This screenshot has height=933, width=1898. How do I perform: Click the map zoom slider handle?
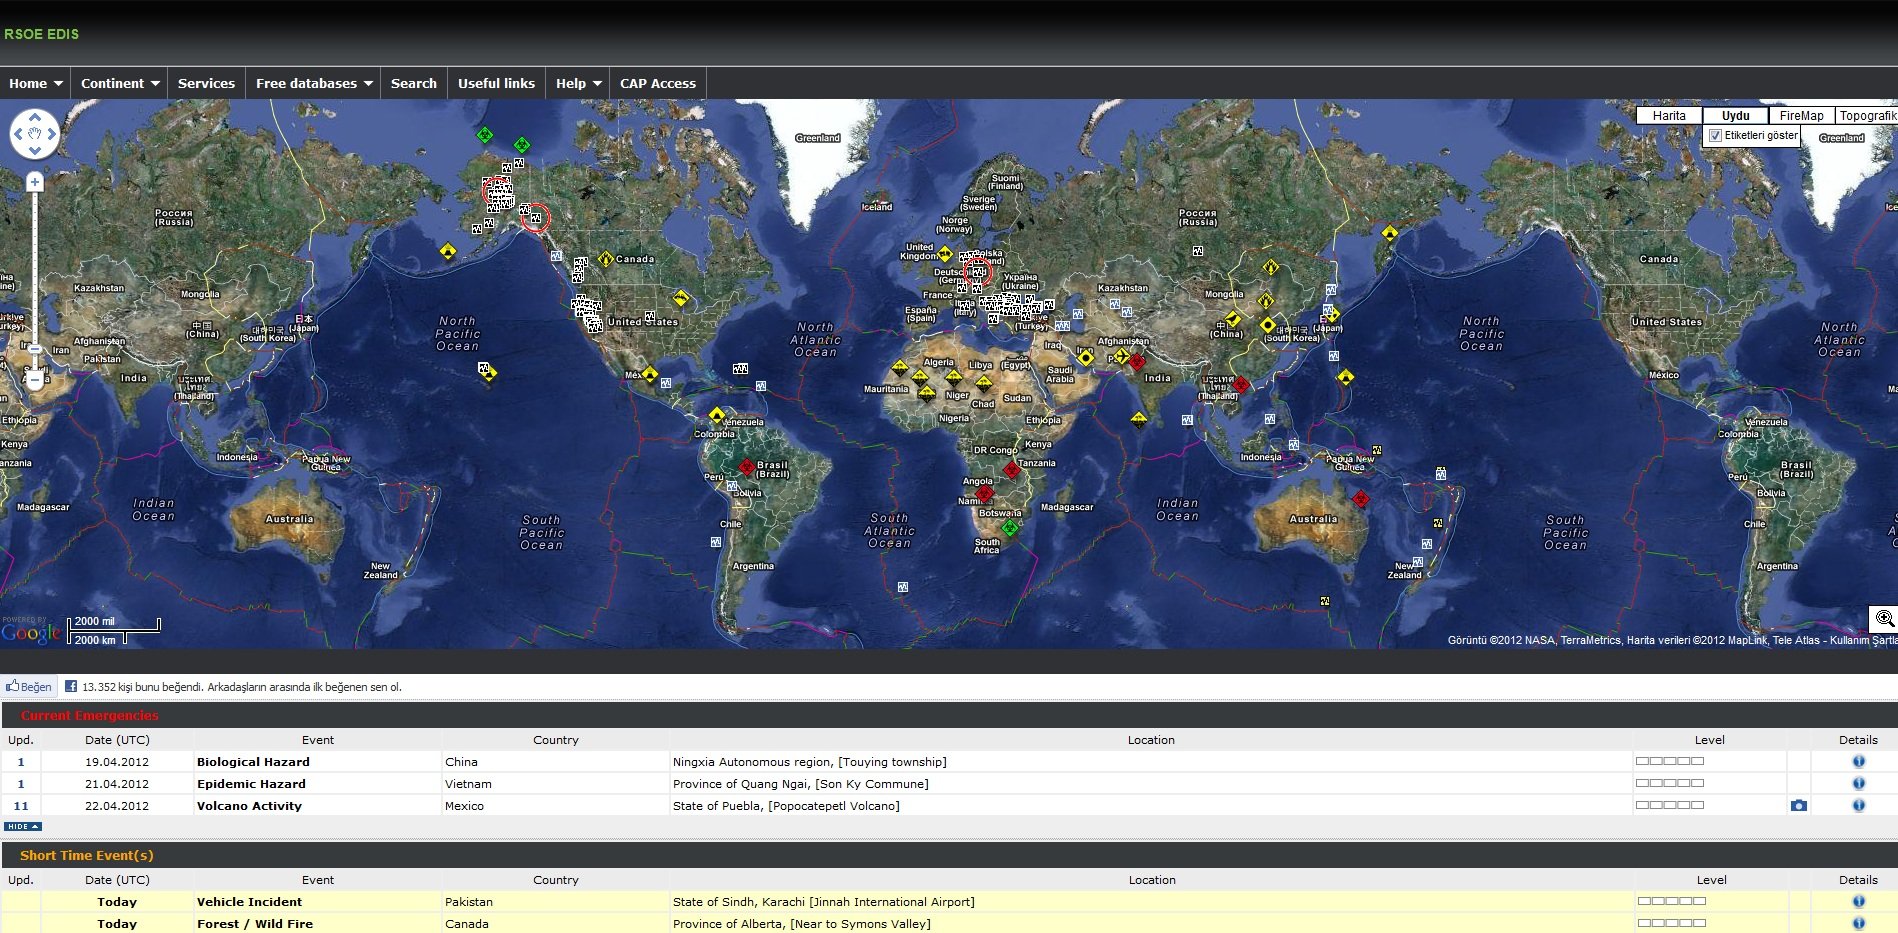(35, 349)
